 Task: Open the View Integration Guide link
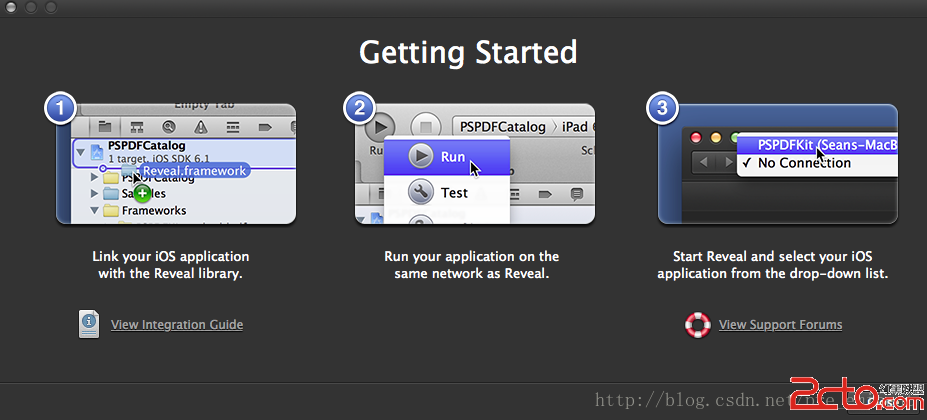click(177, 325)
